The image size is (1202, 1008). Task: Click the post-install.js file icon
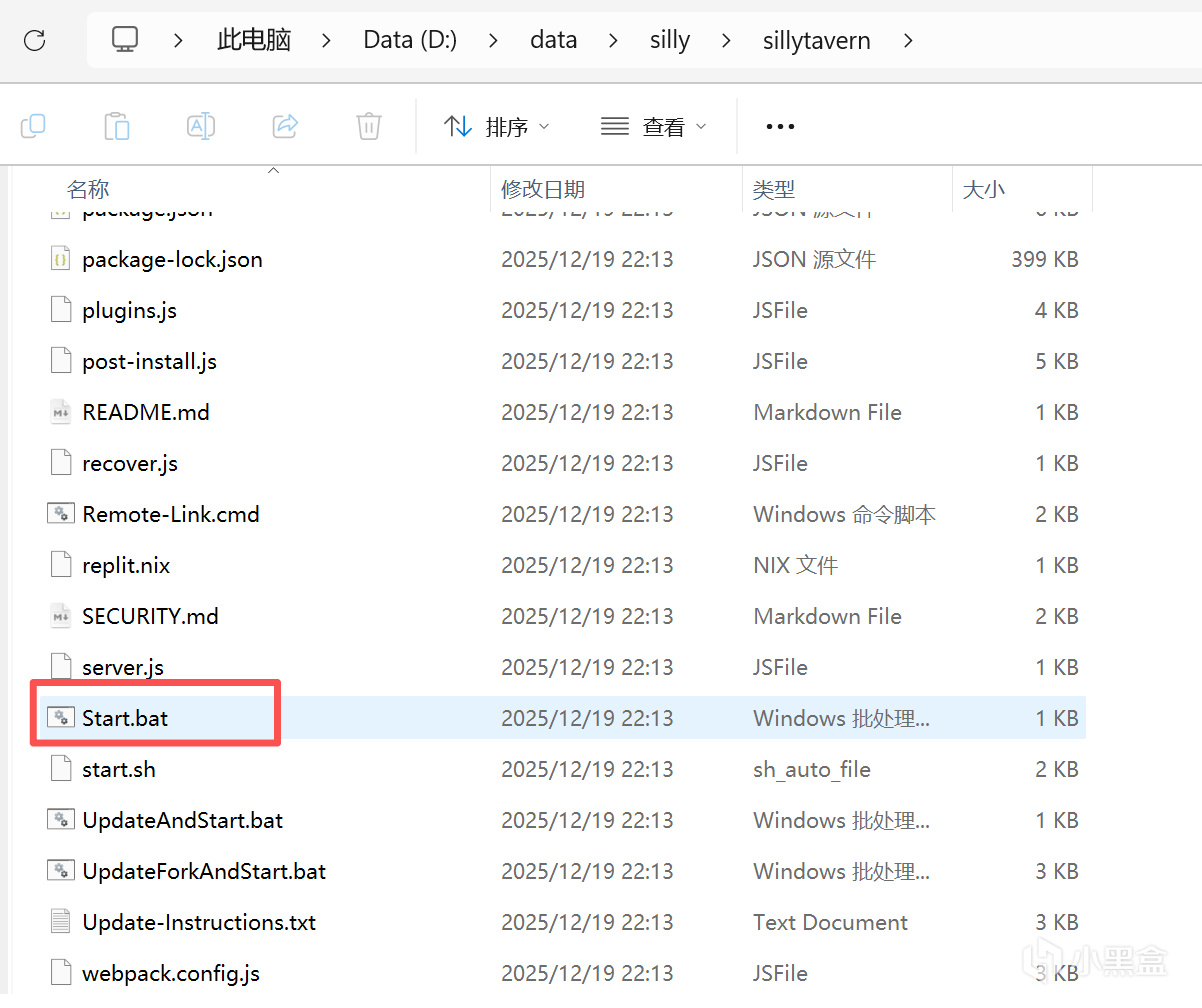[x=61, y=361]
